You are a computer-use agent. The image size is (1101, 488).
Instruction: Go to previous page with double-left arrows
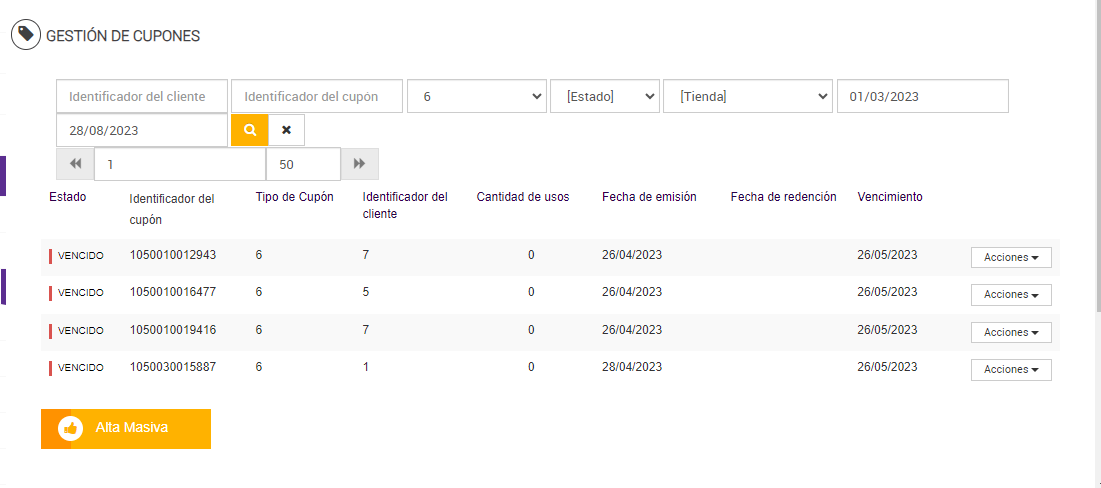(x=75, y=164)
